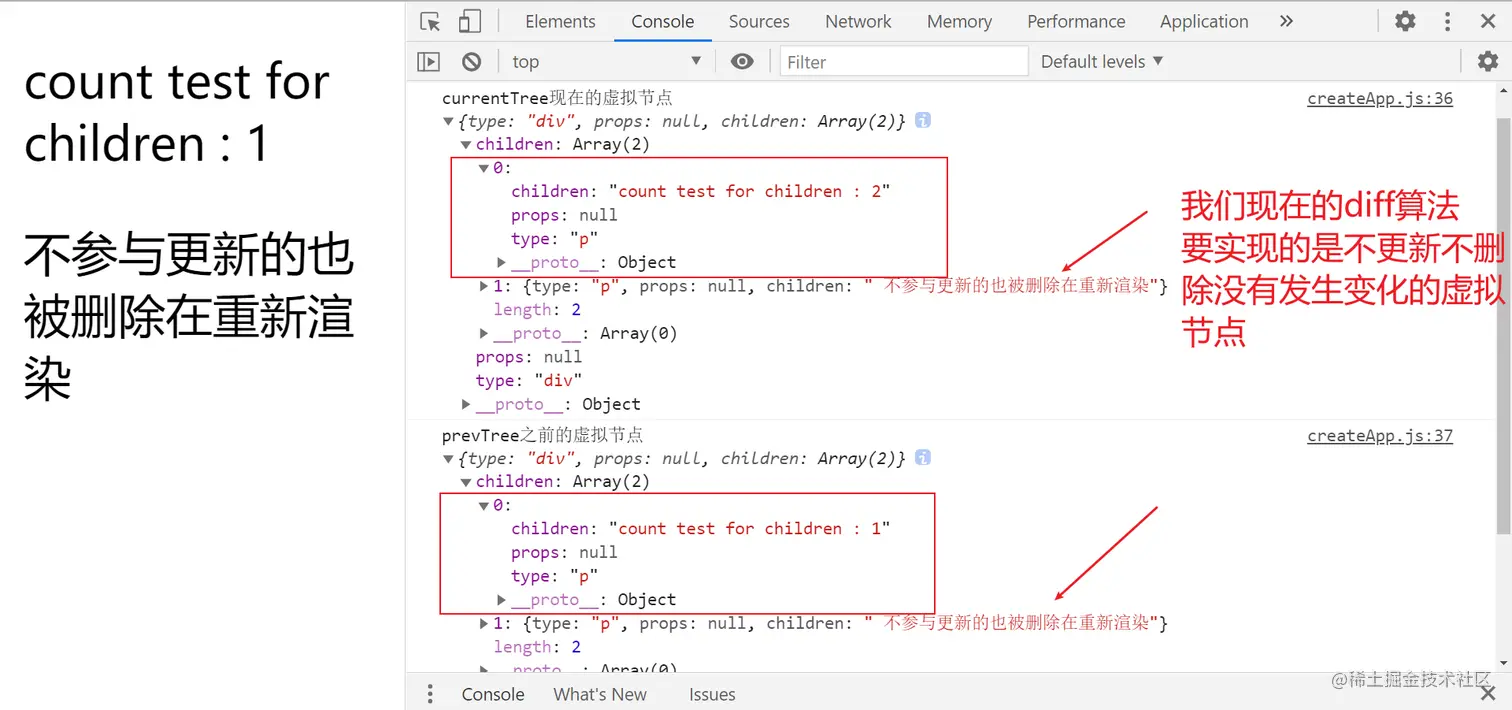Open the Sources tab
Image resolution: width=1512 pixels, height=710 pixels.
click(759, 21)
